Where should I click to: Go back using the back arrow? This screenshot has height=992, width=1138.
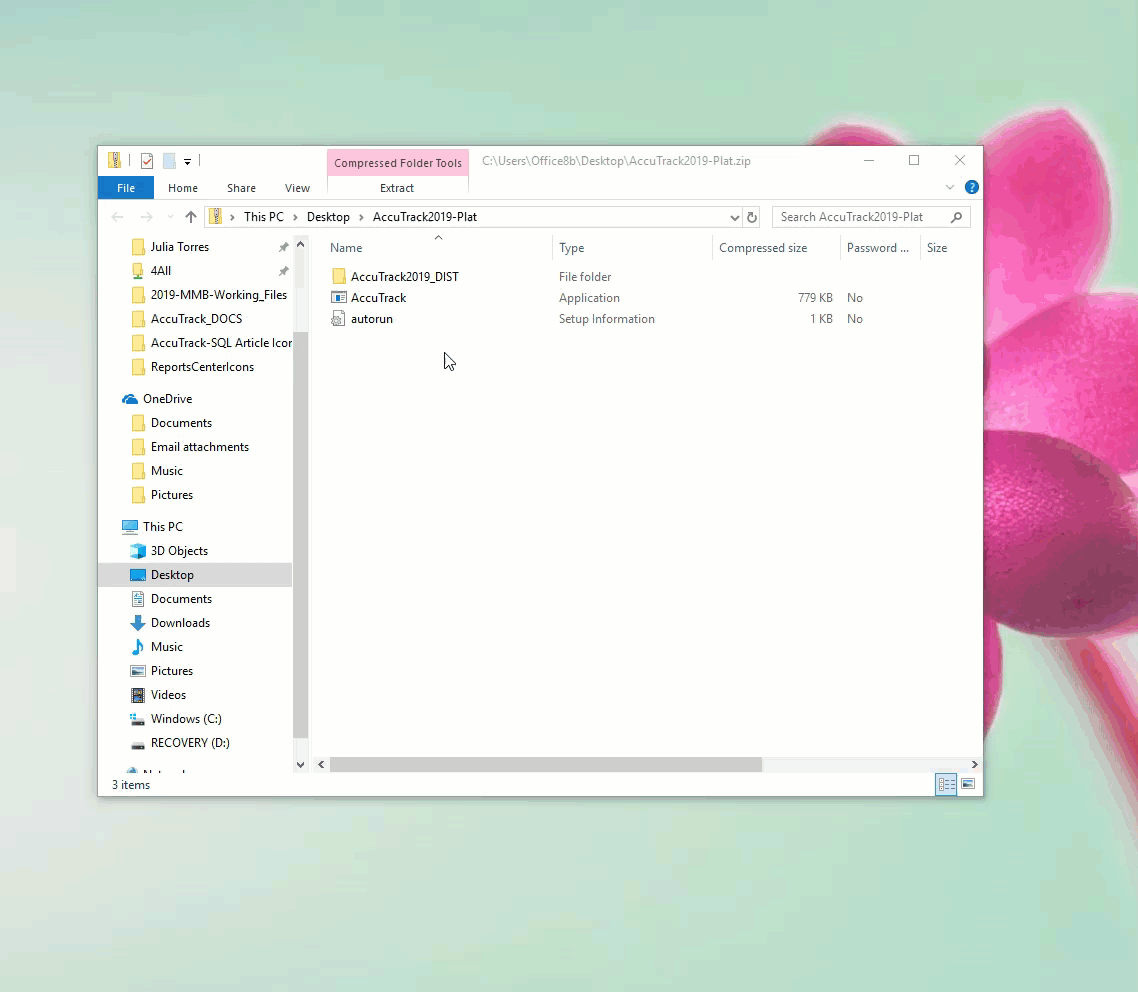(118, 217)
